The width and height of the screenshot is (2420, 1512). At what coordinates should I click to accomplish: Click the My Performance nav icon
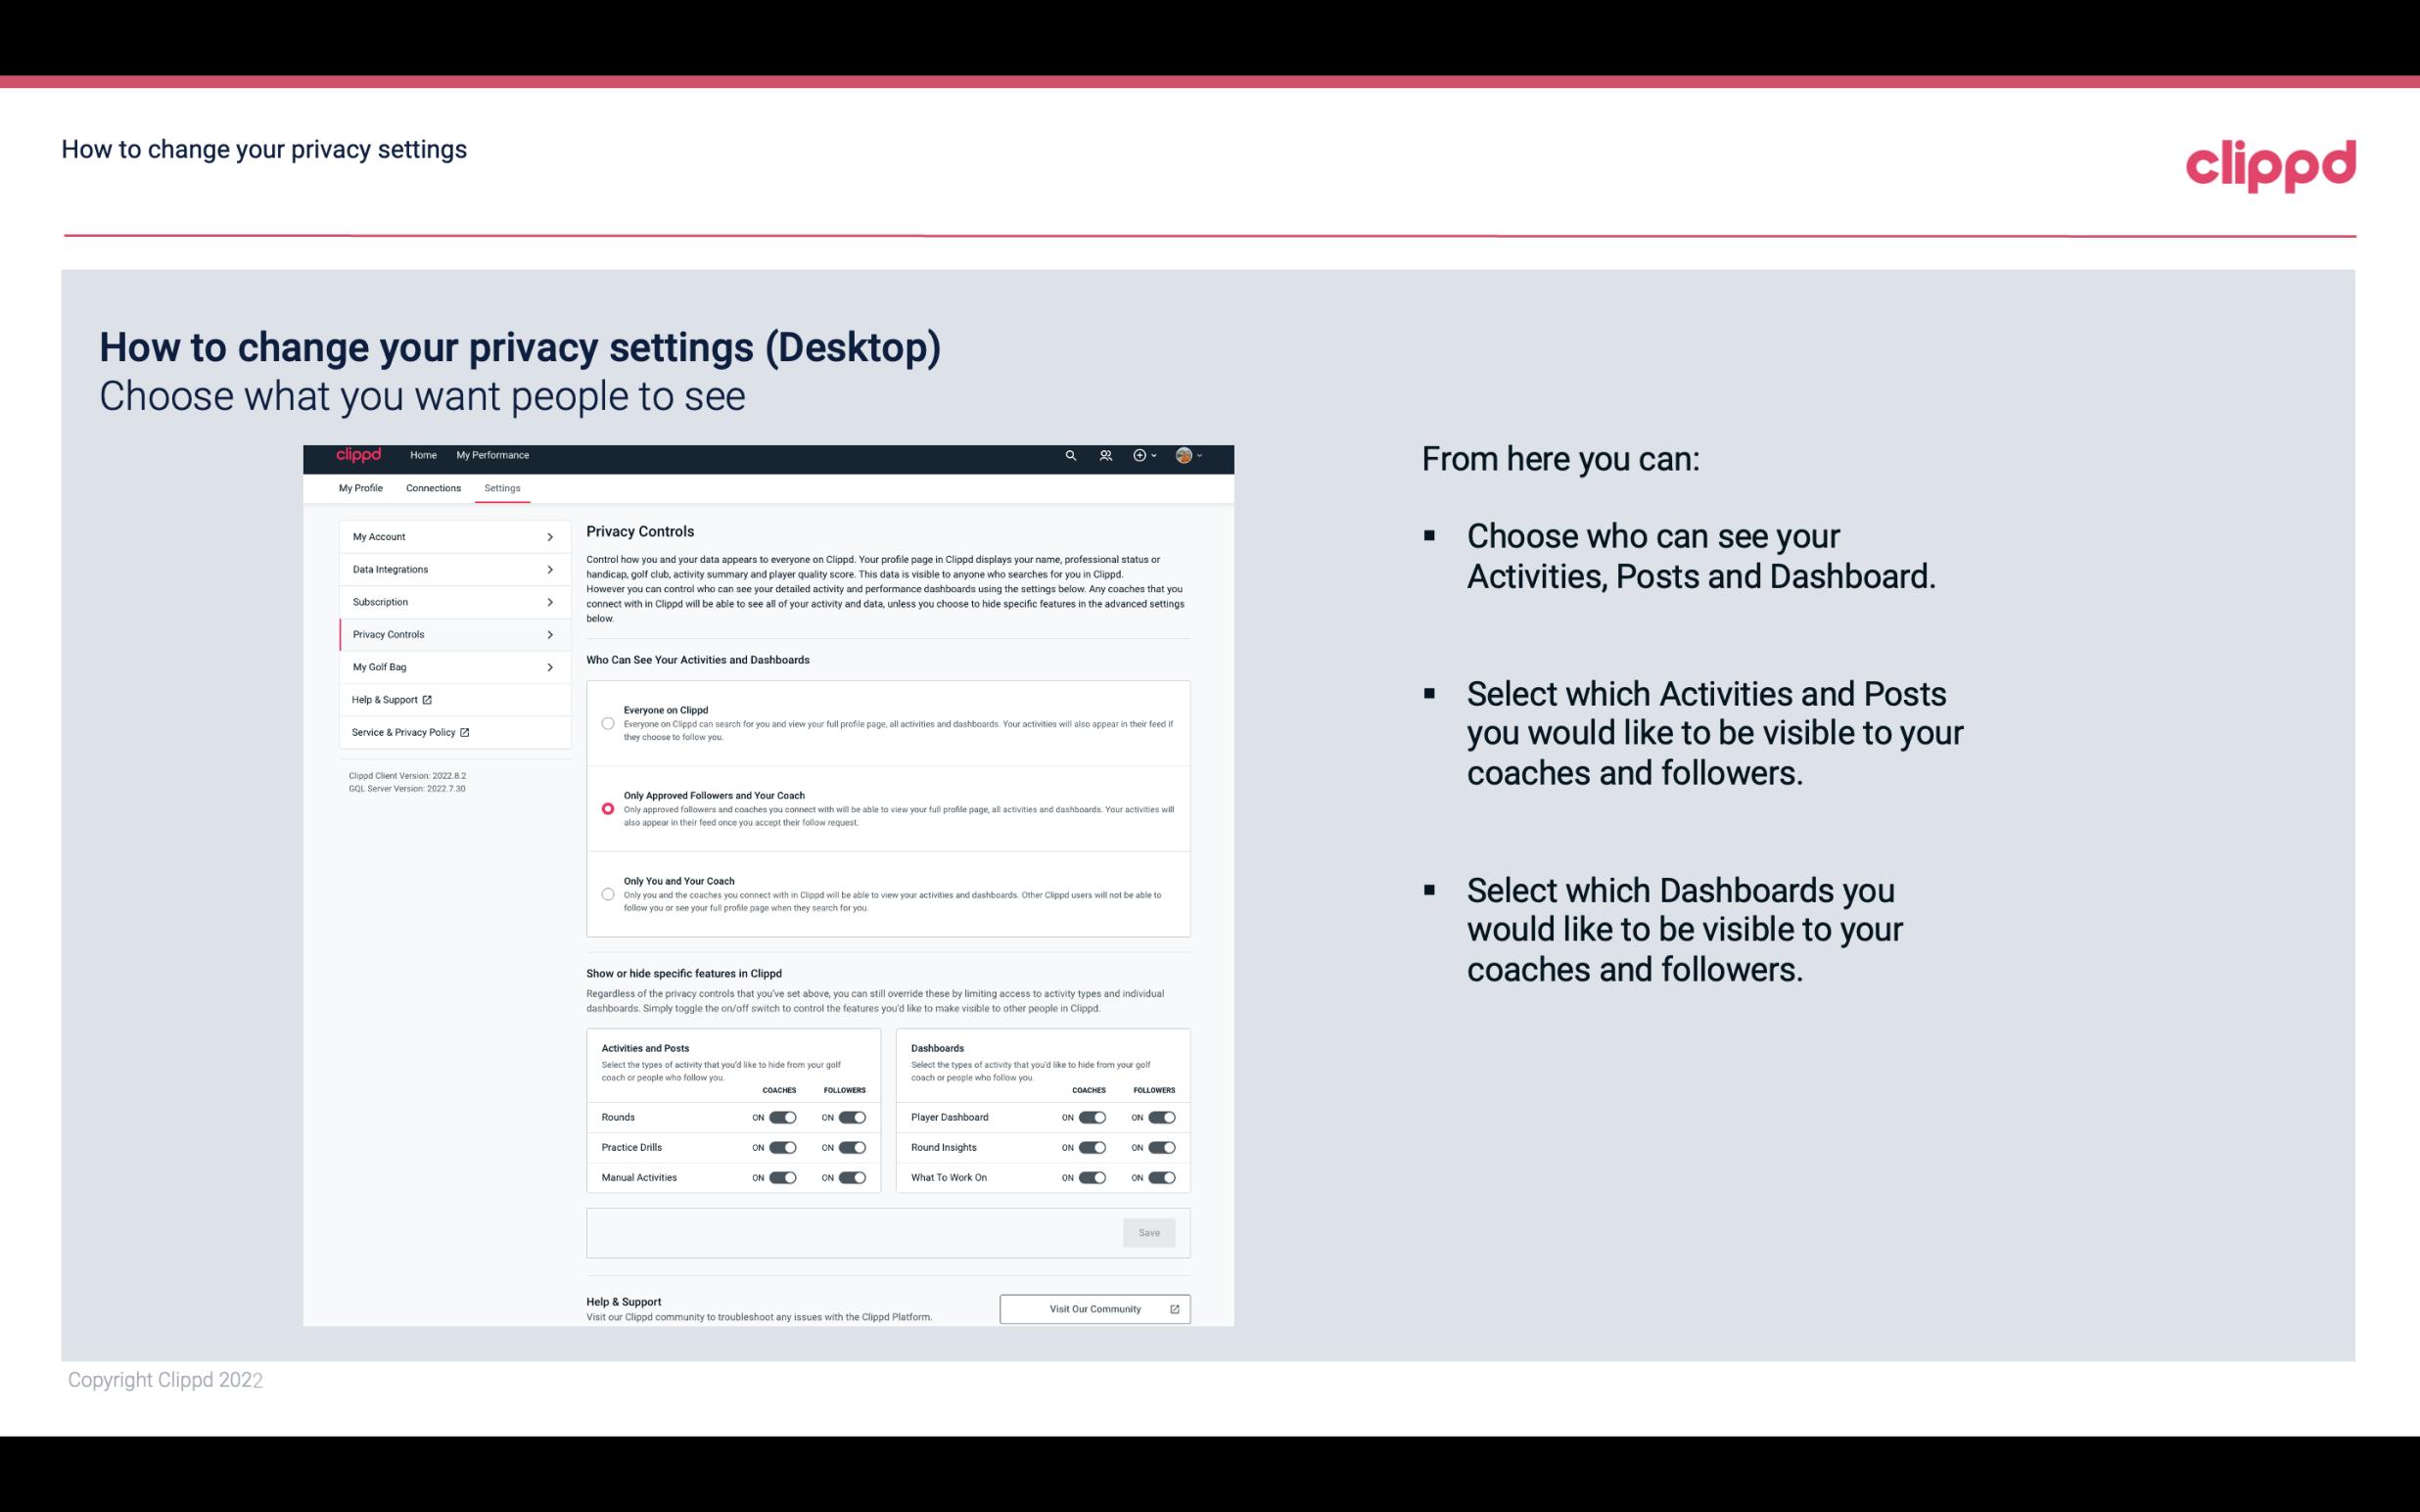coord(493,455)
